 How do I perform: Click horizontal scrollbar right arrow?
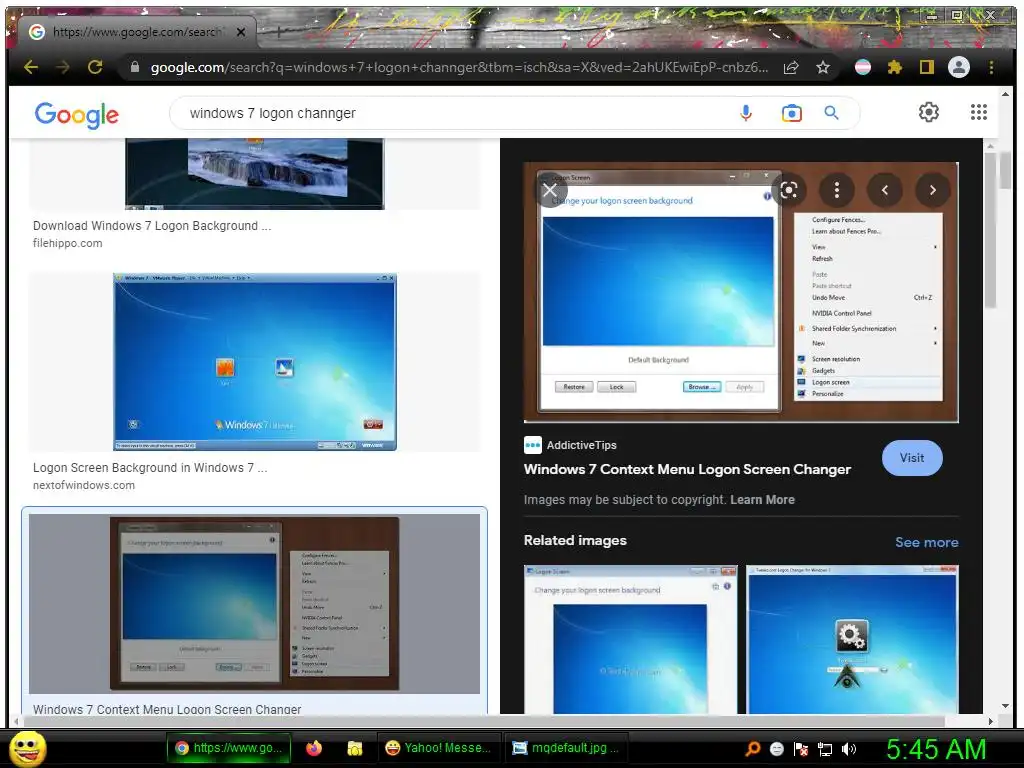[991, 721]
